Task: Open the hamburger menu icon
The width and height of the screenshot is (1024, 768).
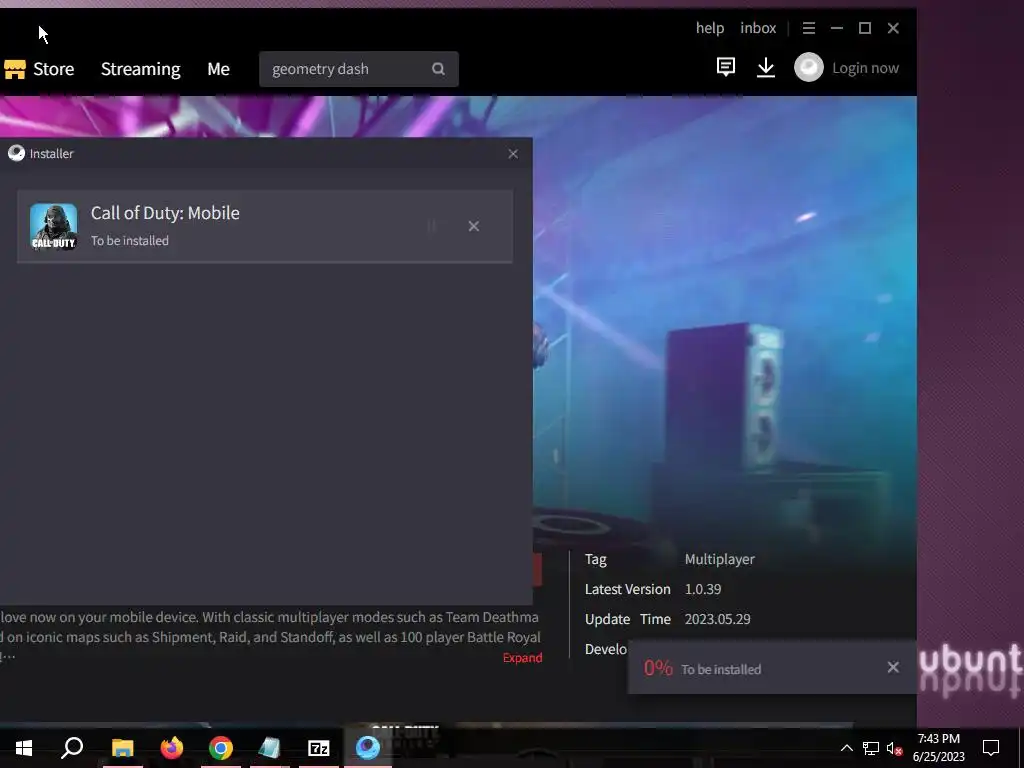Action: (x=808, y=28)
